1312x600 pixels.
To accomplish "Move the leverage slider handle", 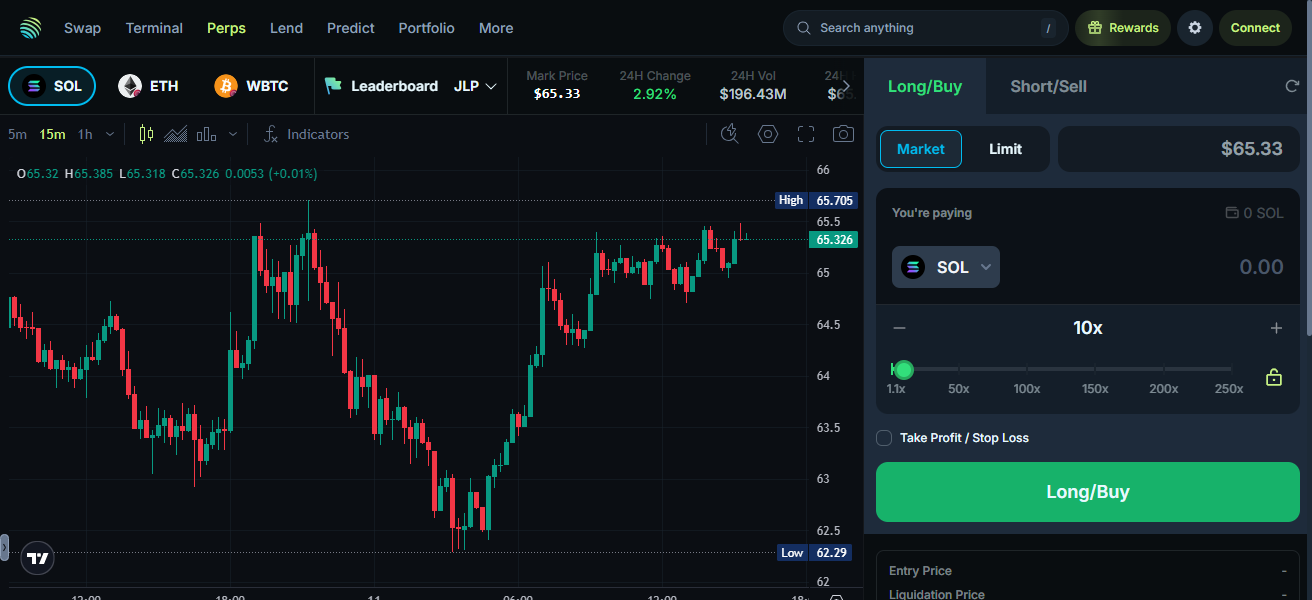I will (904, 370).
